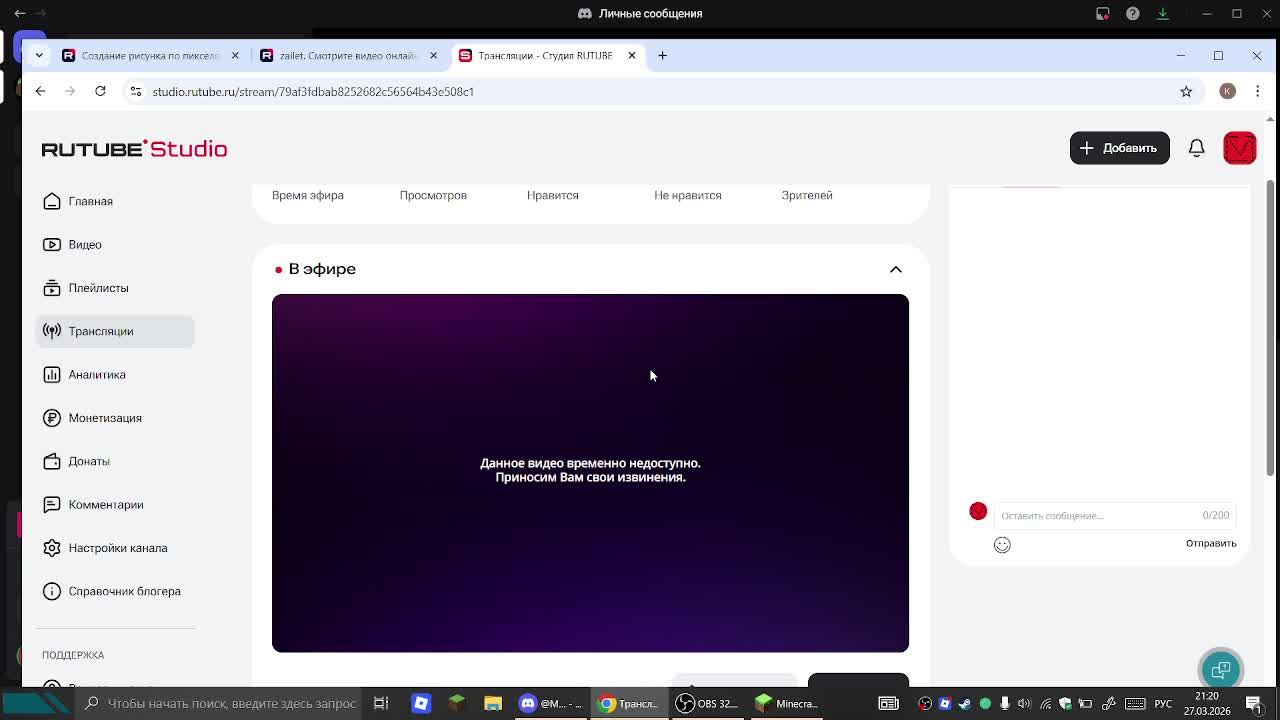Click the Комментарии speech bubble icon
The width and height of the screenshot is (1280, 720).
(52, 504)
